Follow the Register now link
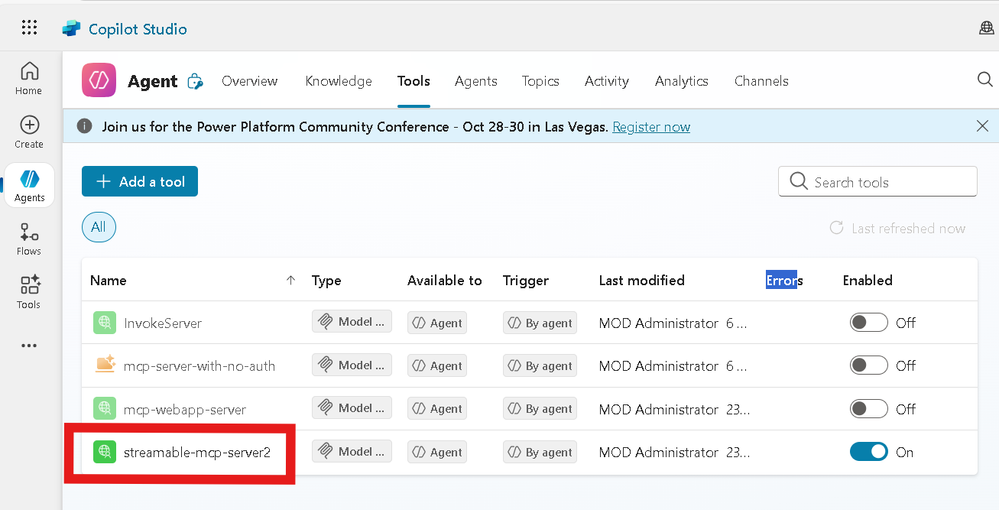The height and width of the screenshot is (510, 999). 651,127
